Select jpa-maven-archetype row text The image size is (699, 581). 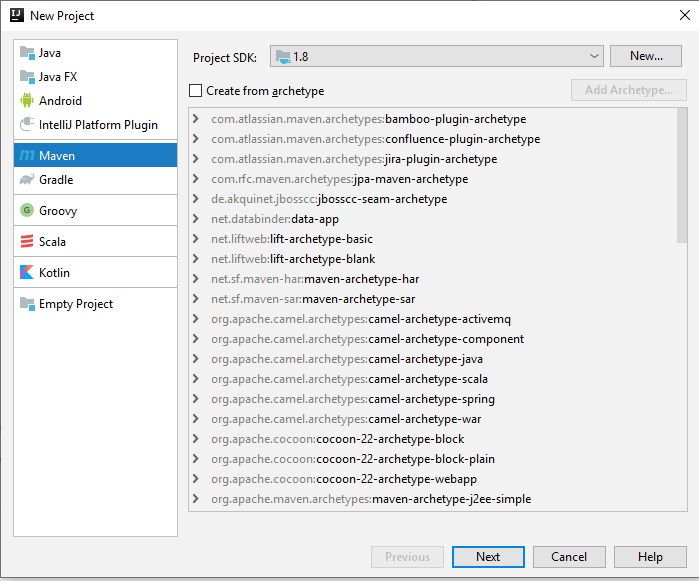tap(340, 179)
